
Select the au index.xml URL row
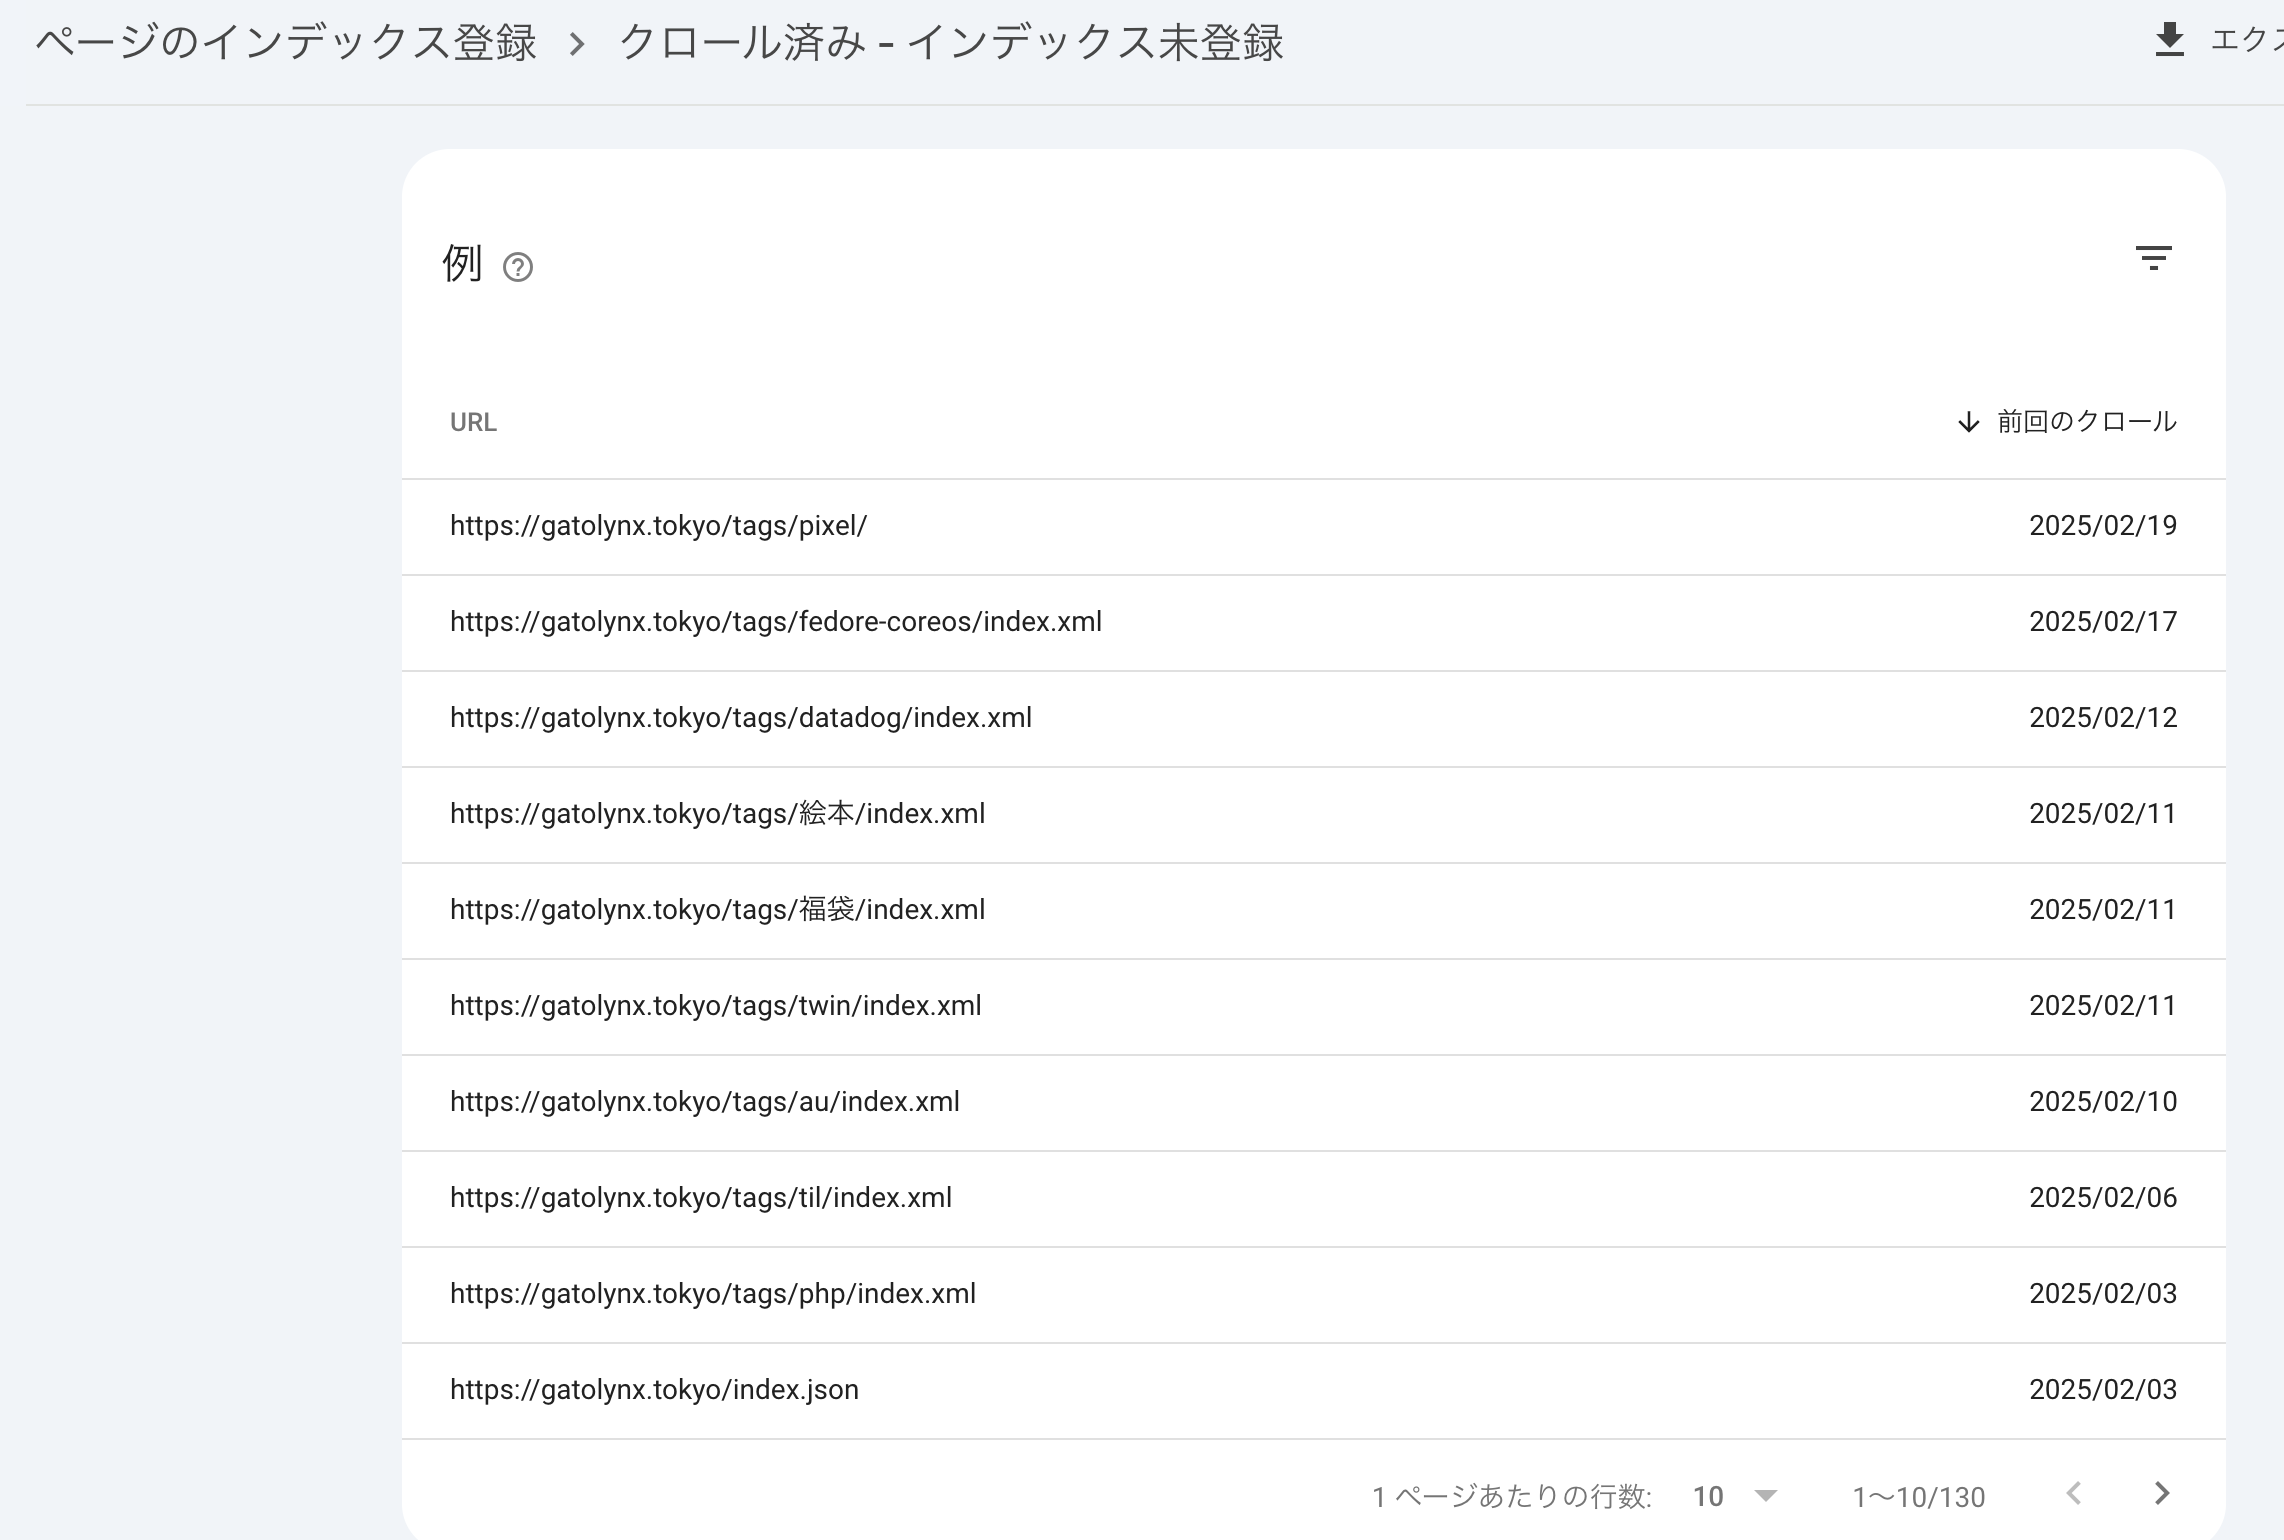pyautogui.click(x=704, y=1102)
